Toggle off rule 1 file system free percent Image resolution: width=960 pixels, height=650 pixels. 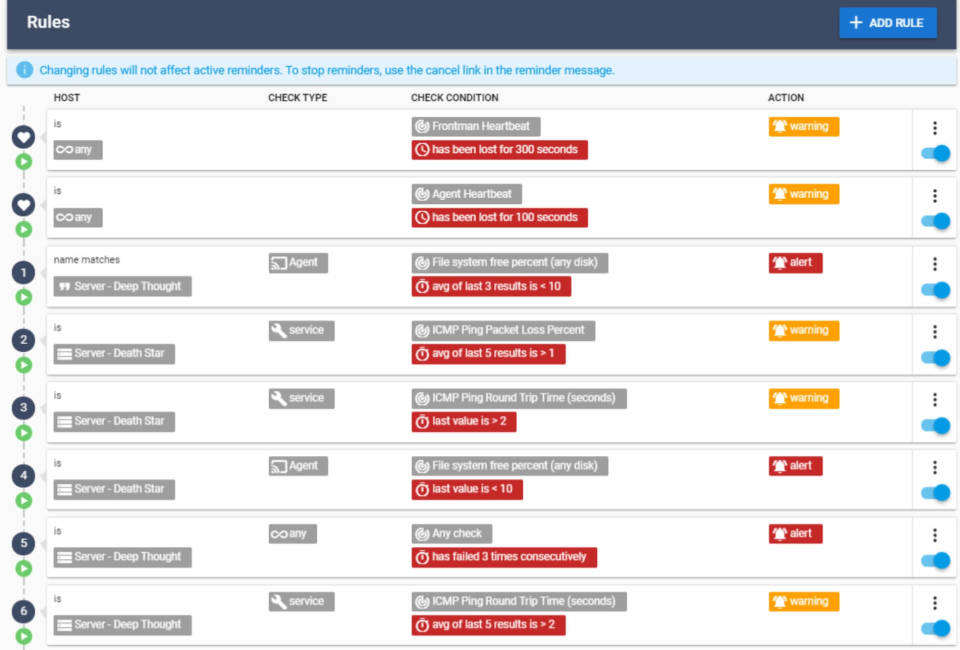(x=935, y=290)
